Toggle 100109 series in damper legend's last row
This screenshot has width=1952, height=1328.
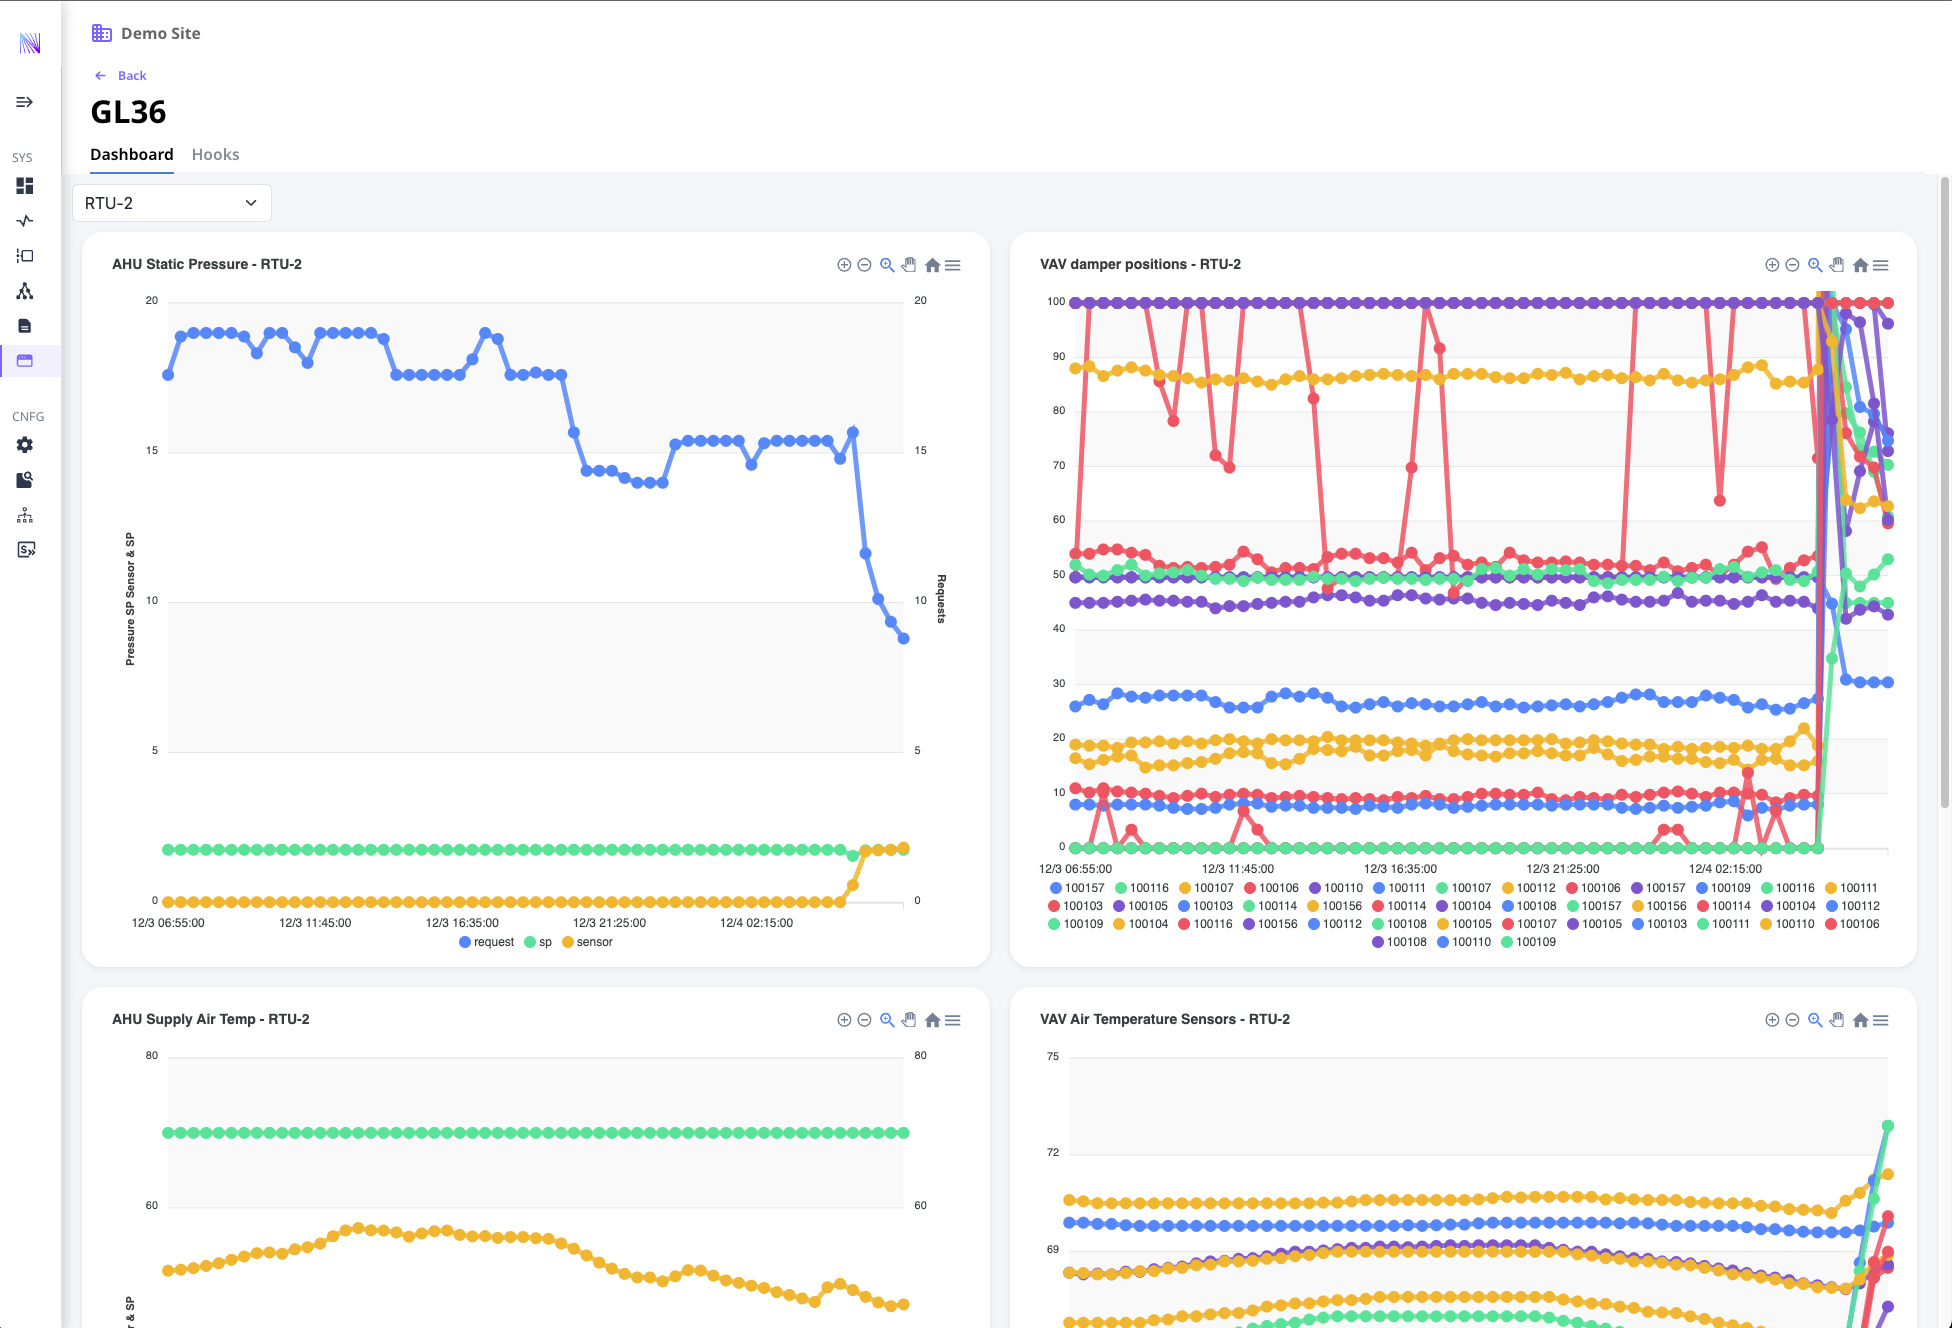point(1528,942)
